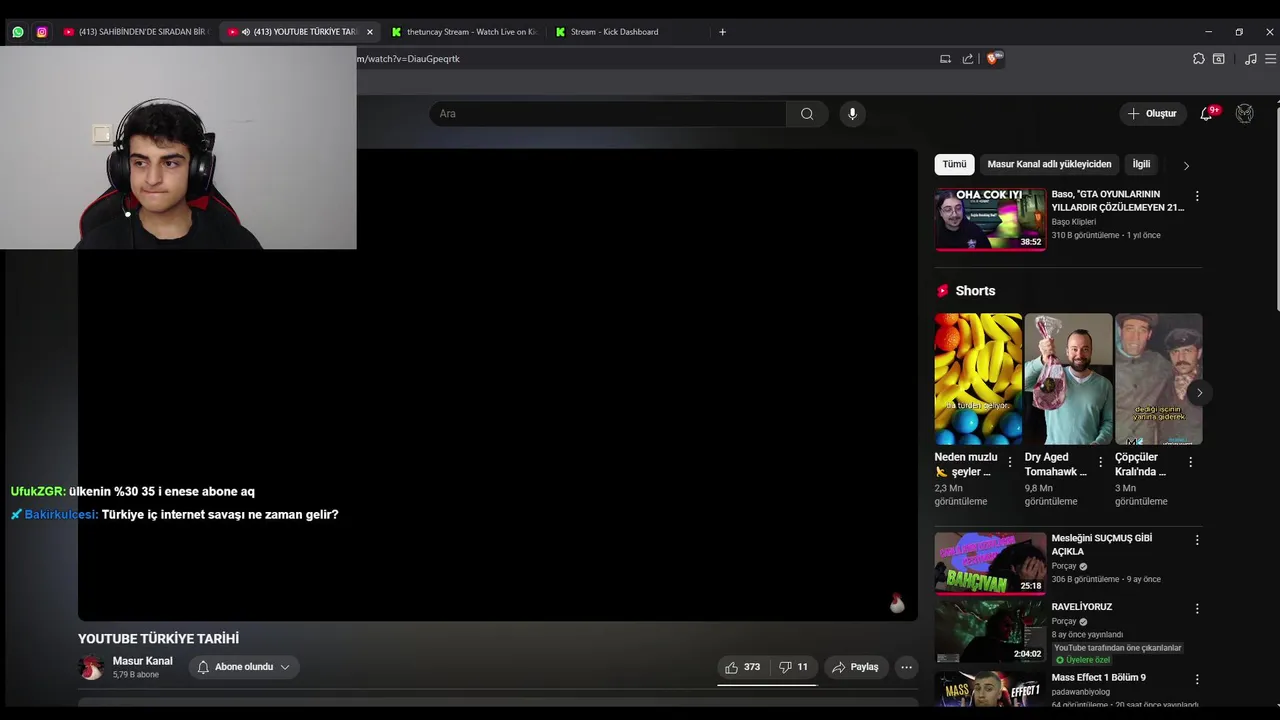This screenshot has width=1280, height=720.
Task: Open the browser wallet/sidebar icon
Action: (x=1219, y=59)
